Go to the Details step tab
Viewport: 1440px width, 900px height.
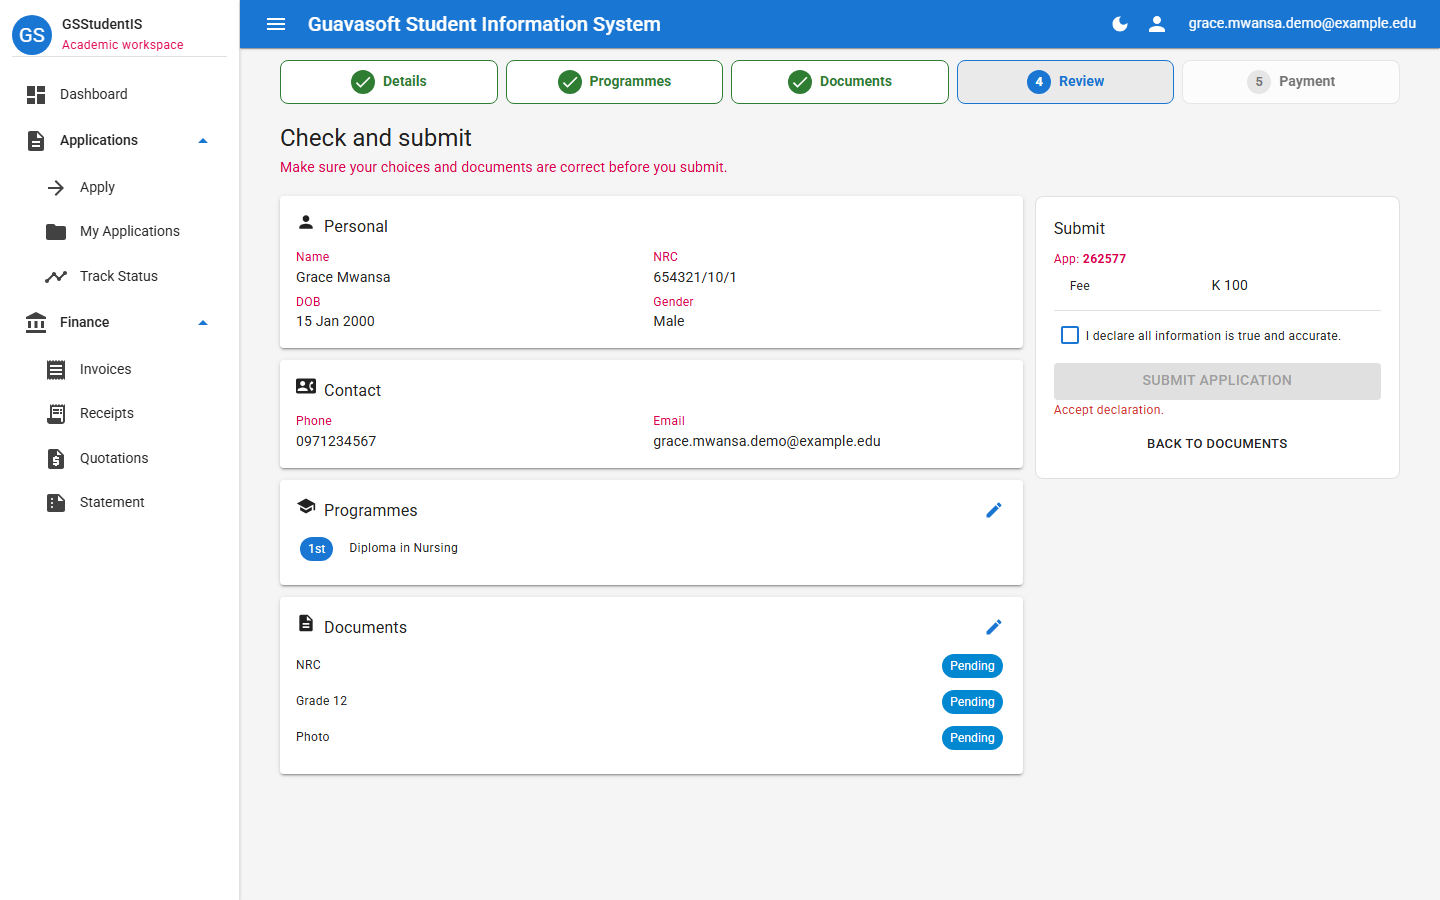click(x=389, y=82)
